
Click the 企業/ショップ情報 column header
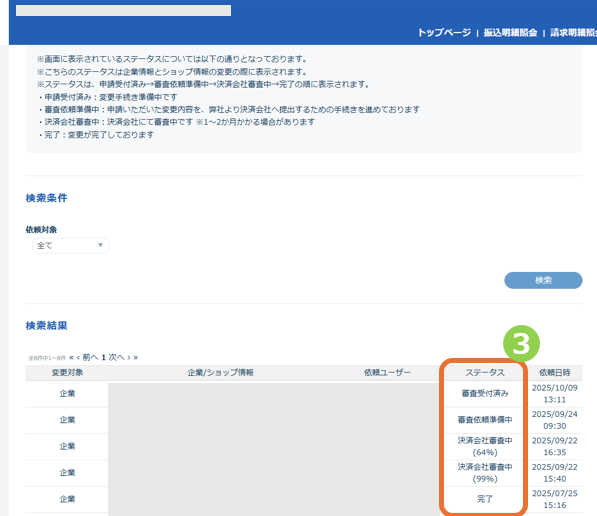[x=220, y=372]
